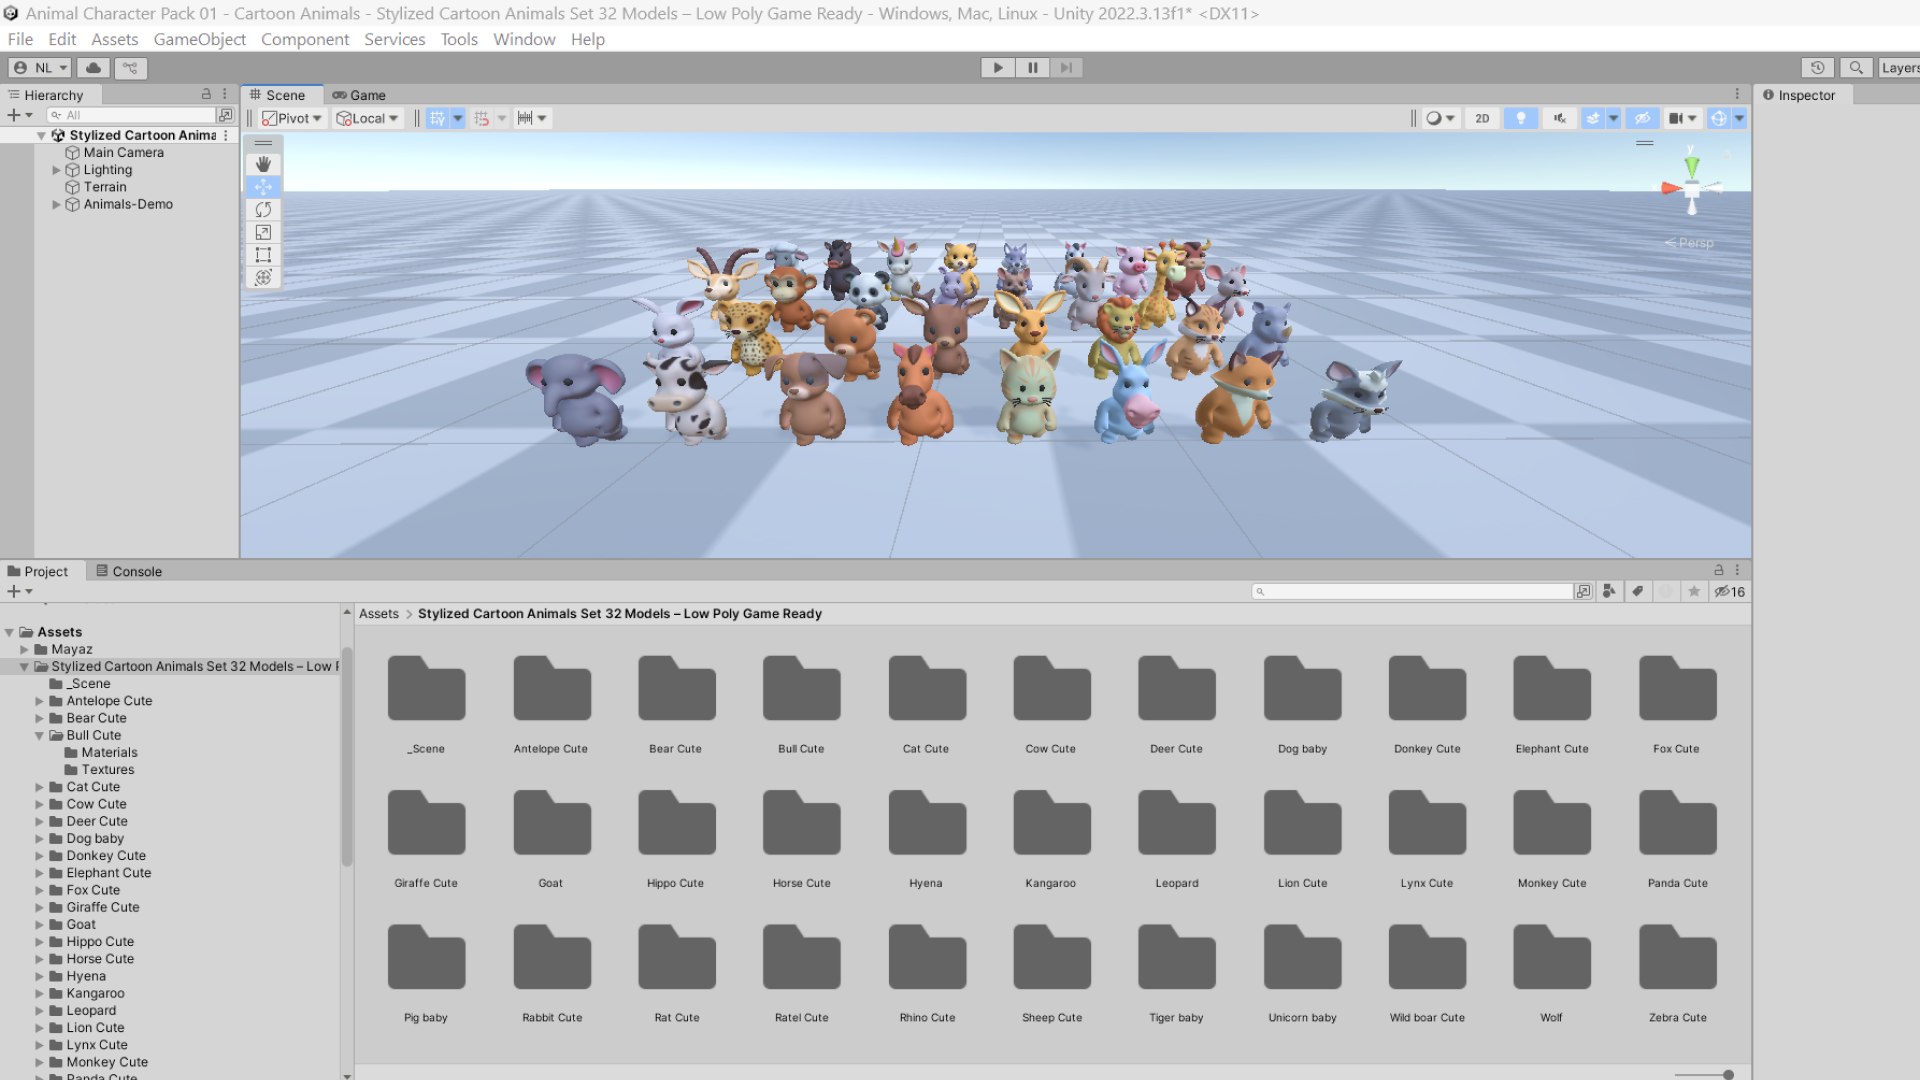The image size is (1920, 1080).
Task: Open Layers dropdown
Action: coord(1899,68)
